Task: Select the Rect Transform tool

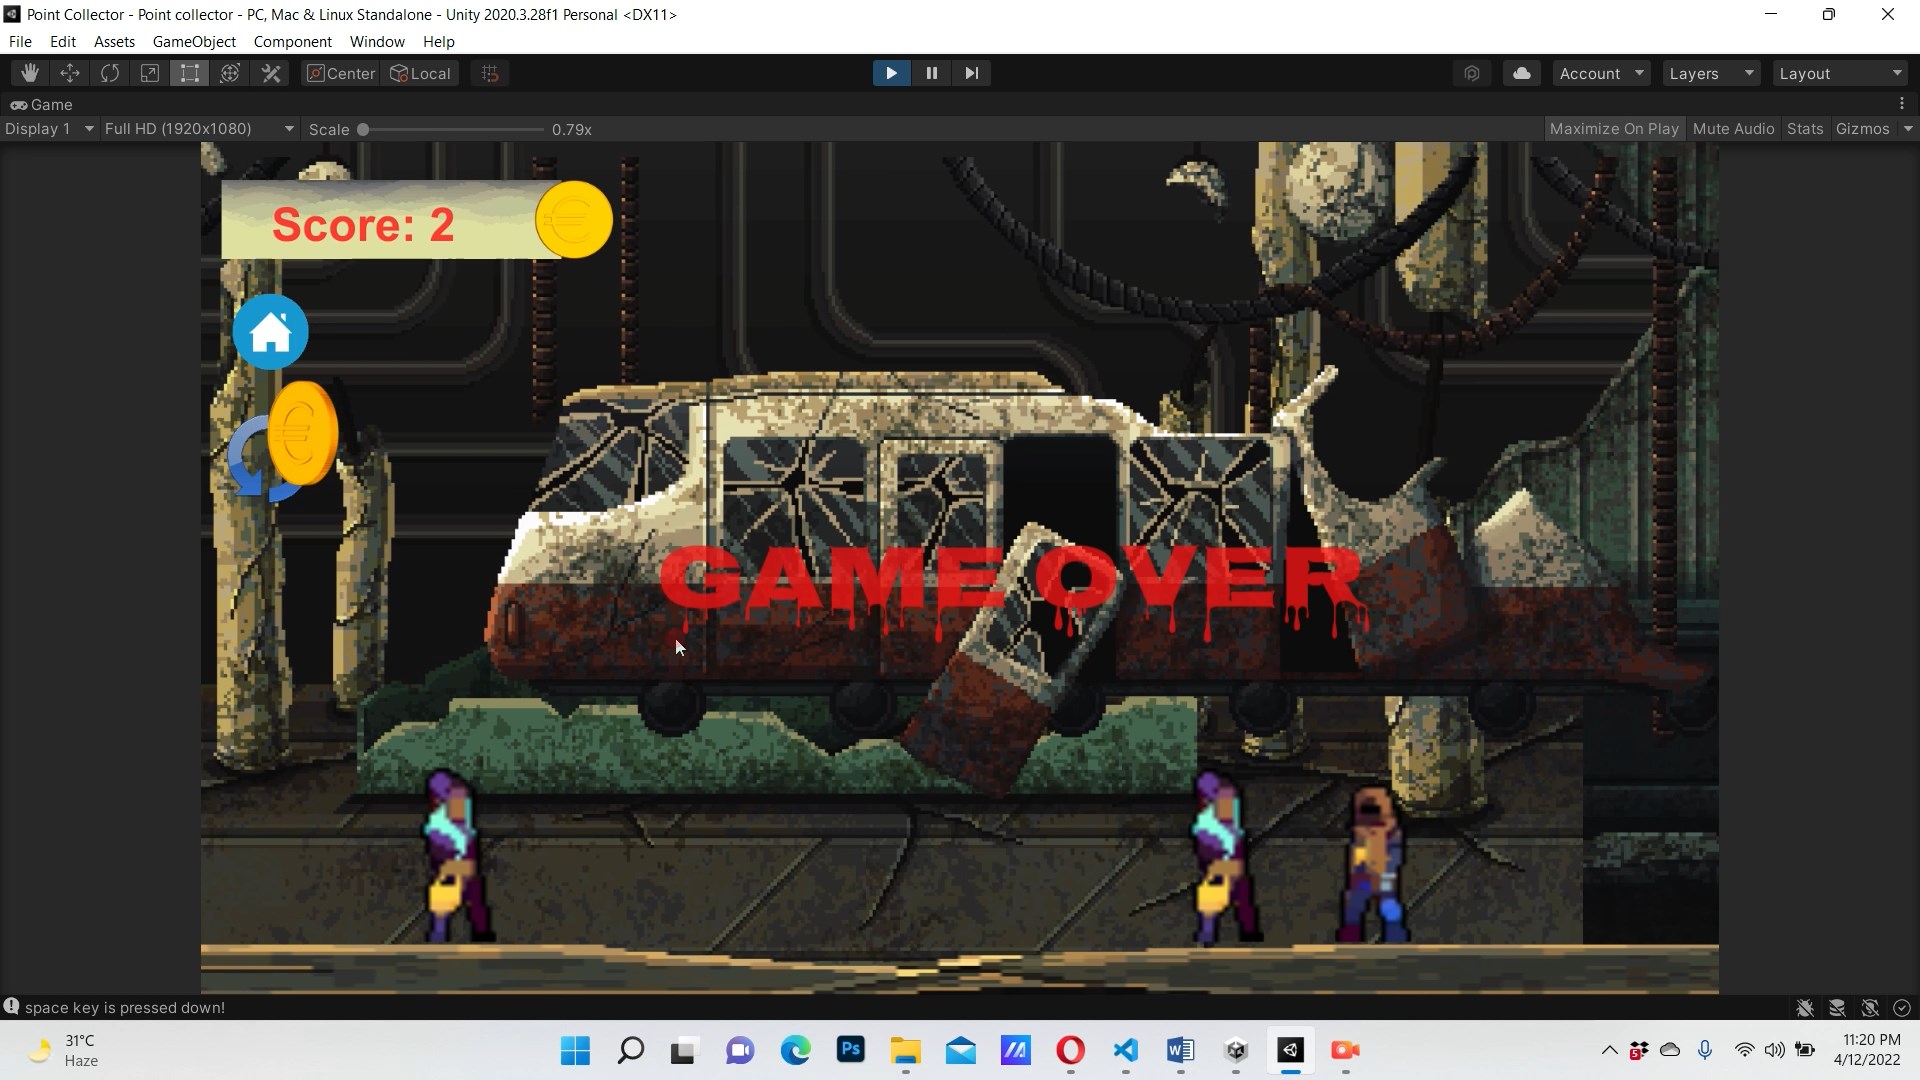Action: click(190, 73)
